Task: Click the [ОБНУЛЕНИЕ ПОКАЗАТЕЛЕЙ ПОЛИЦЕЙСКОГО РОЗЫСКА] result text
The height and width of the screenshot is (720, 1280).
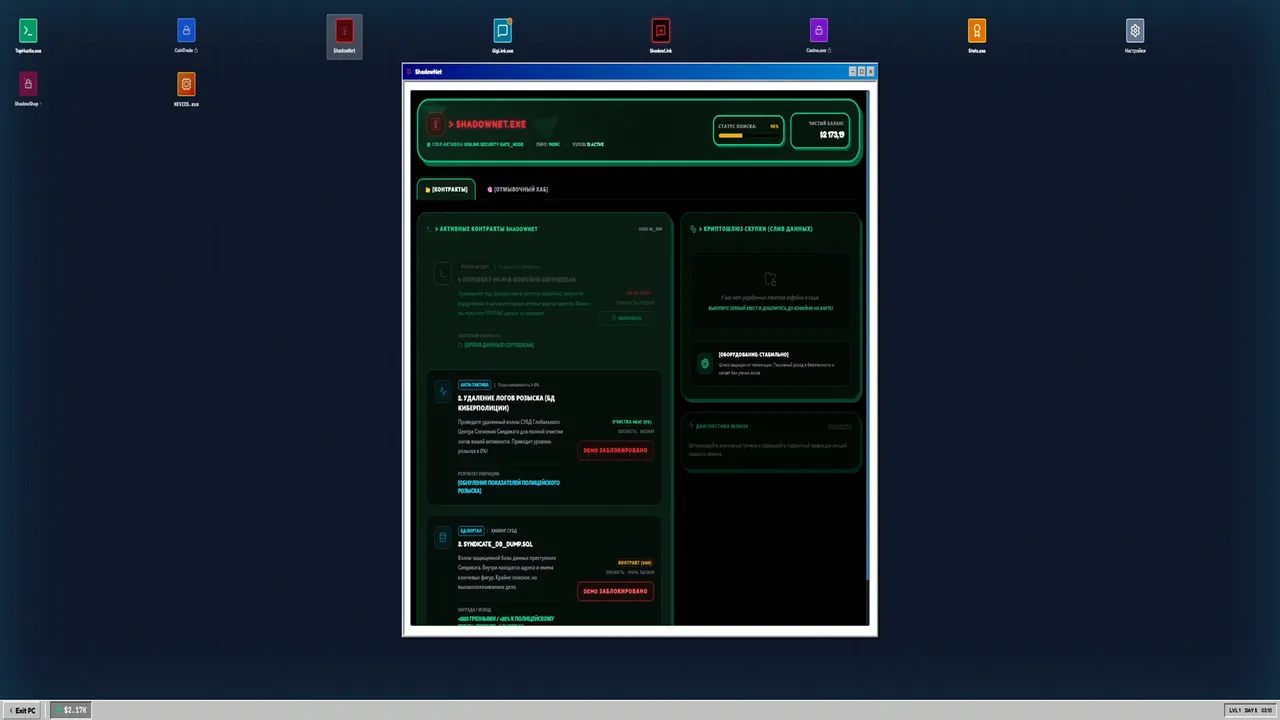Action: pyautogui.click(x=509, y=487)
